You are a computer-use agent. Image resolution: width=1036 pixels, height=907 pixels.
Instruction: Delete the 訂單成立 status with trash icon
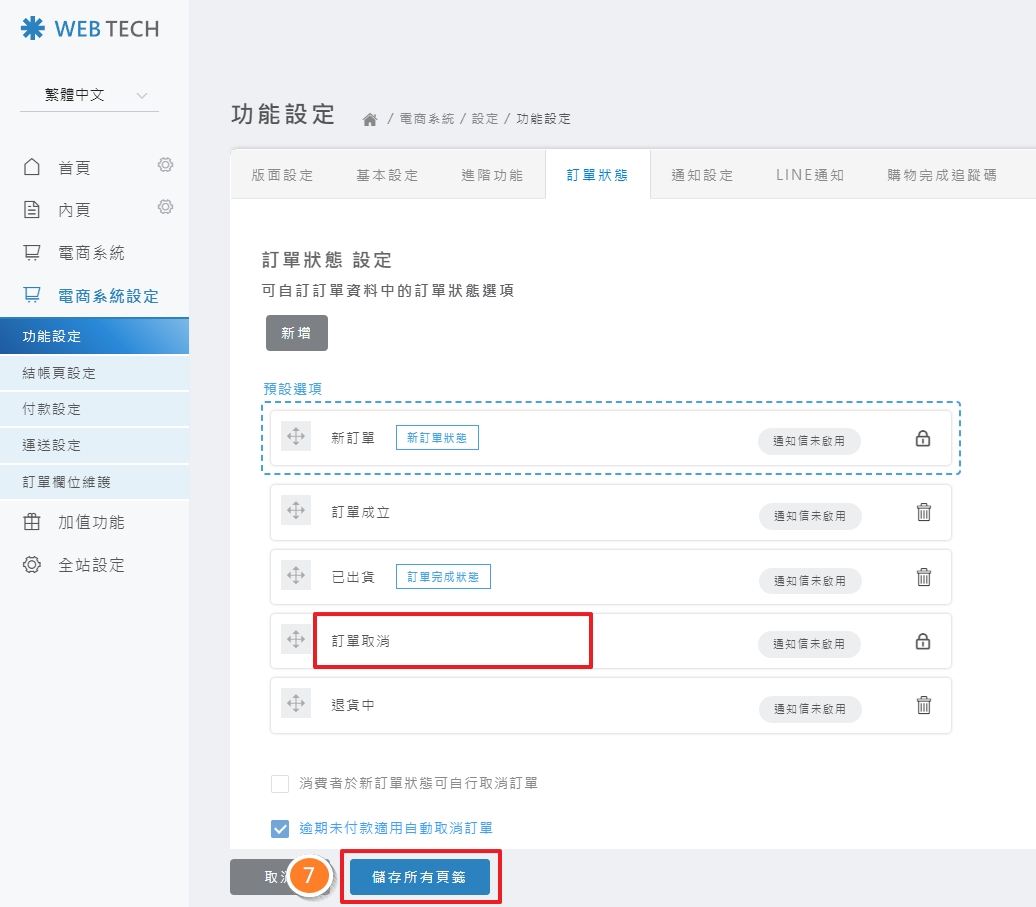(x=924, y=512)
